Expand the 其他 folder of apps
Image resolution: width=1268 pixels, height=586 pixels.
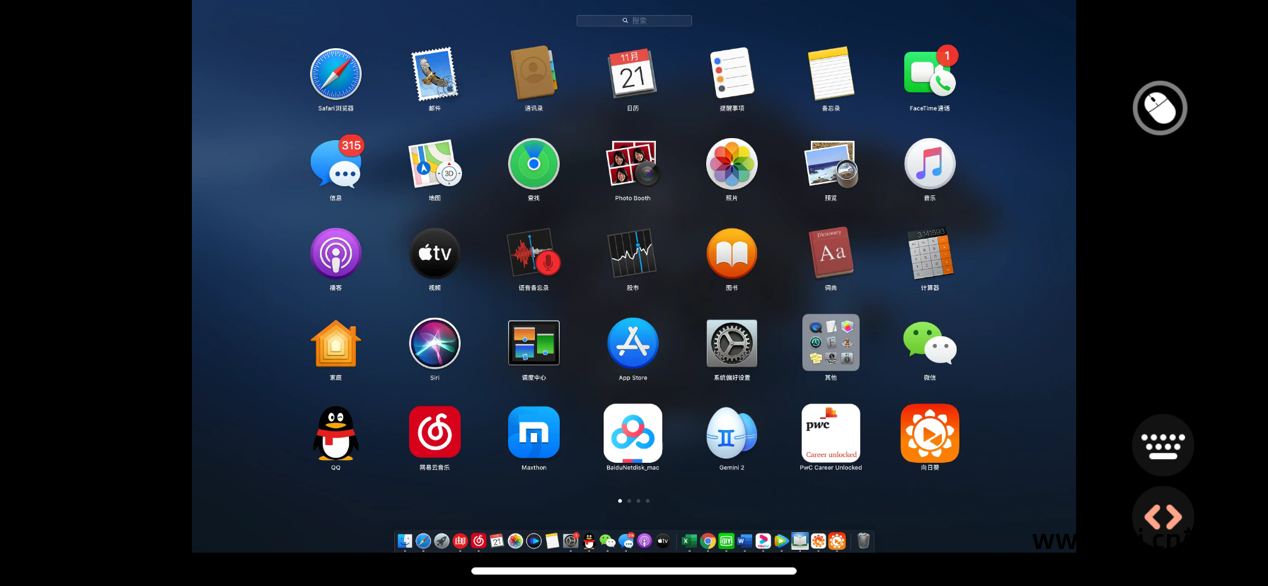831,343
